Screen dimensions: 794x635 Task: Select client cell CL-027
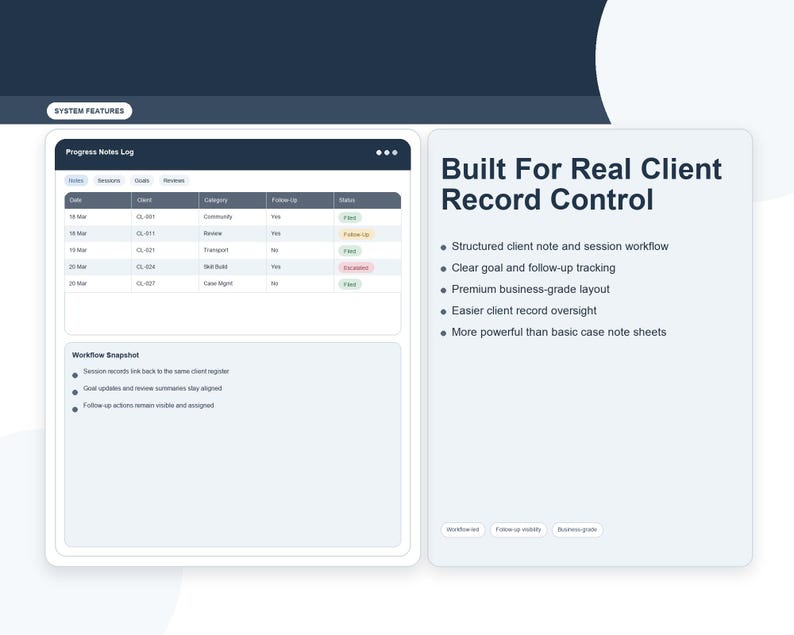tap(165, 284)
